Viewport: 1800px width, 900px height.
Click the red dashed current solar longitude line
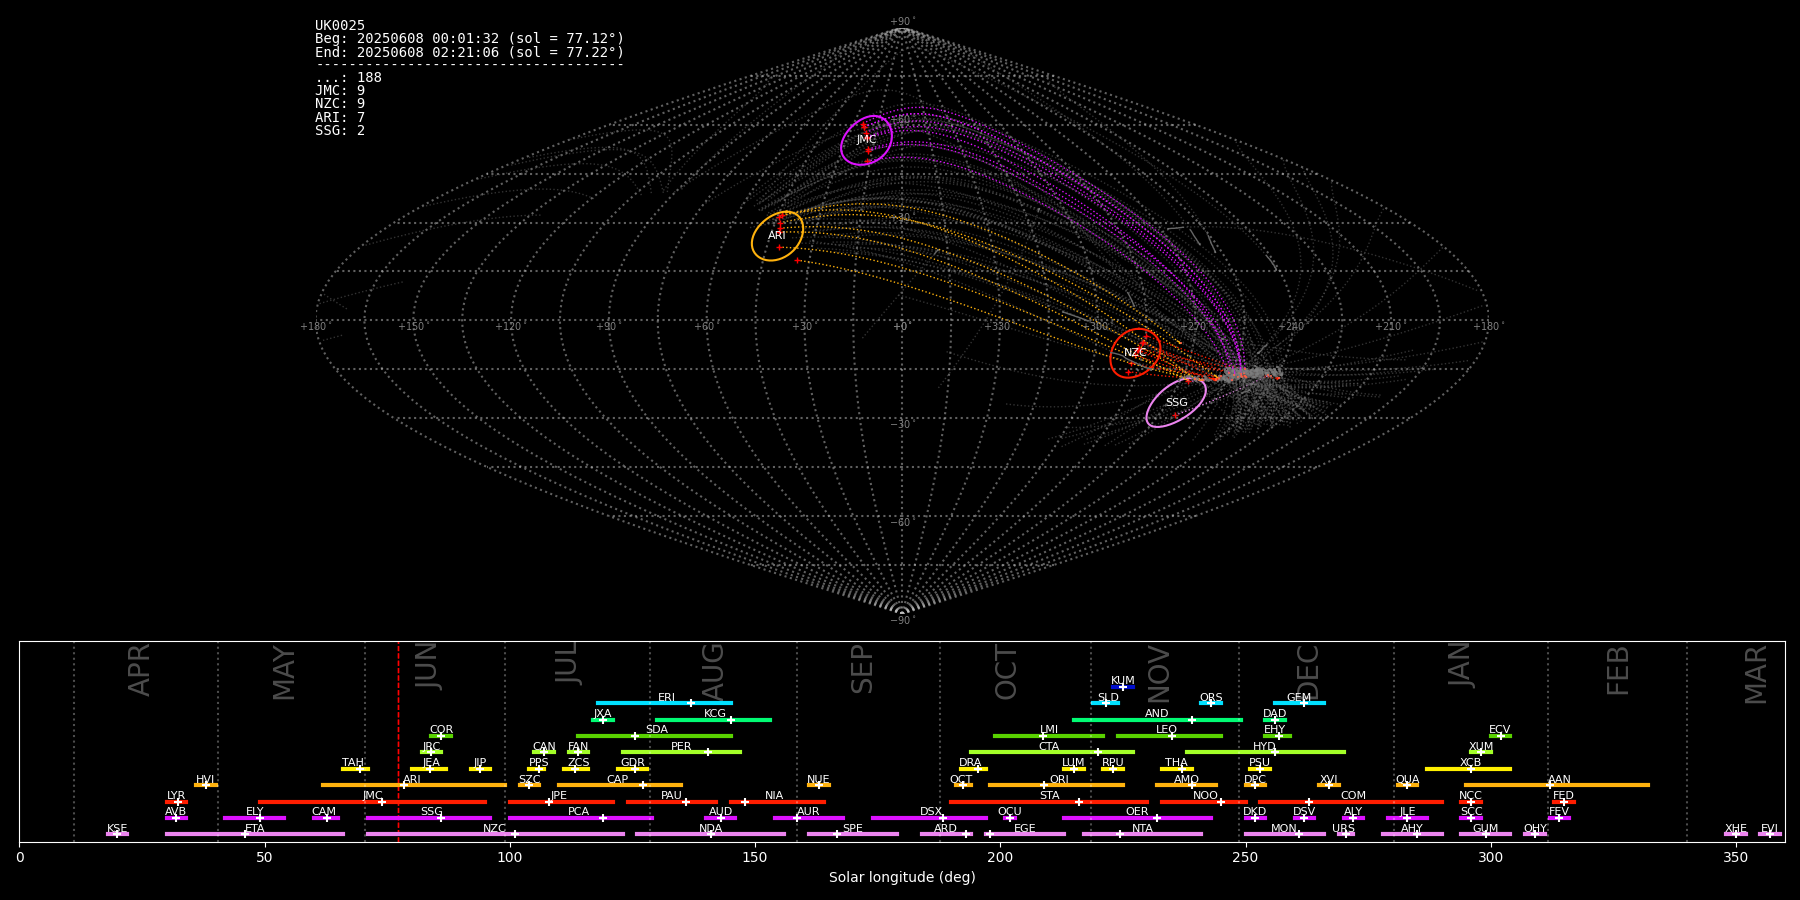398,741
